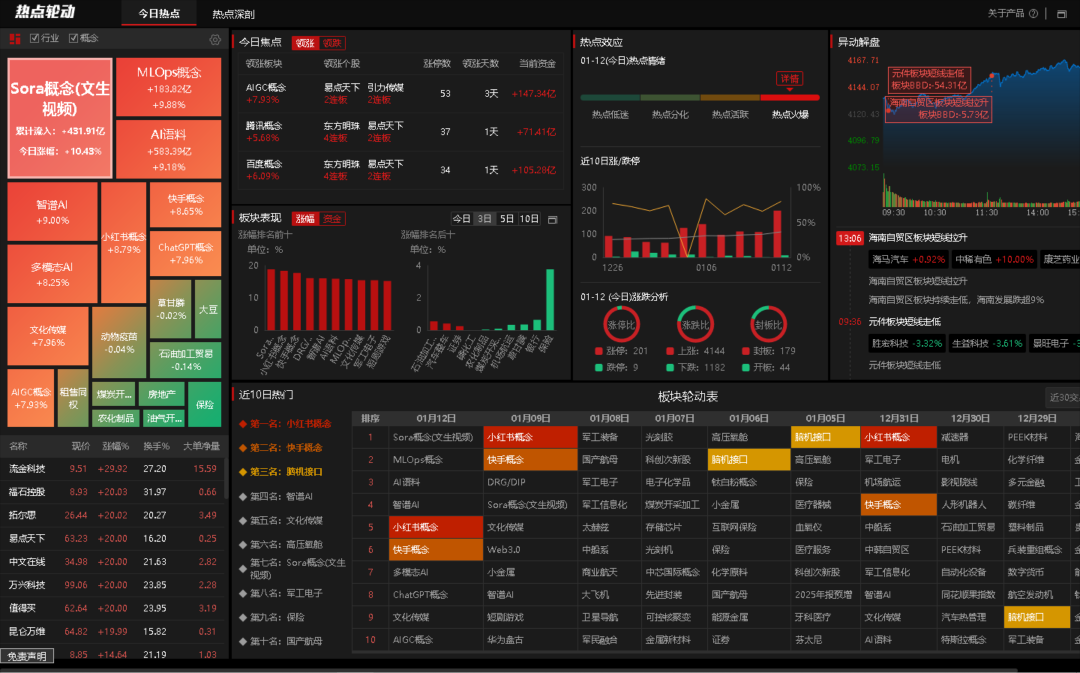Click the 封板比 donut chart
This screenshot has width=1080, height=673.
pyautogui.click(x=768, y=324)
